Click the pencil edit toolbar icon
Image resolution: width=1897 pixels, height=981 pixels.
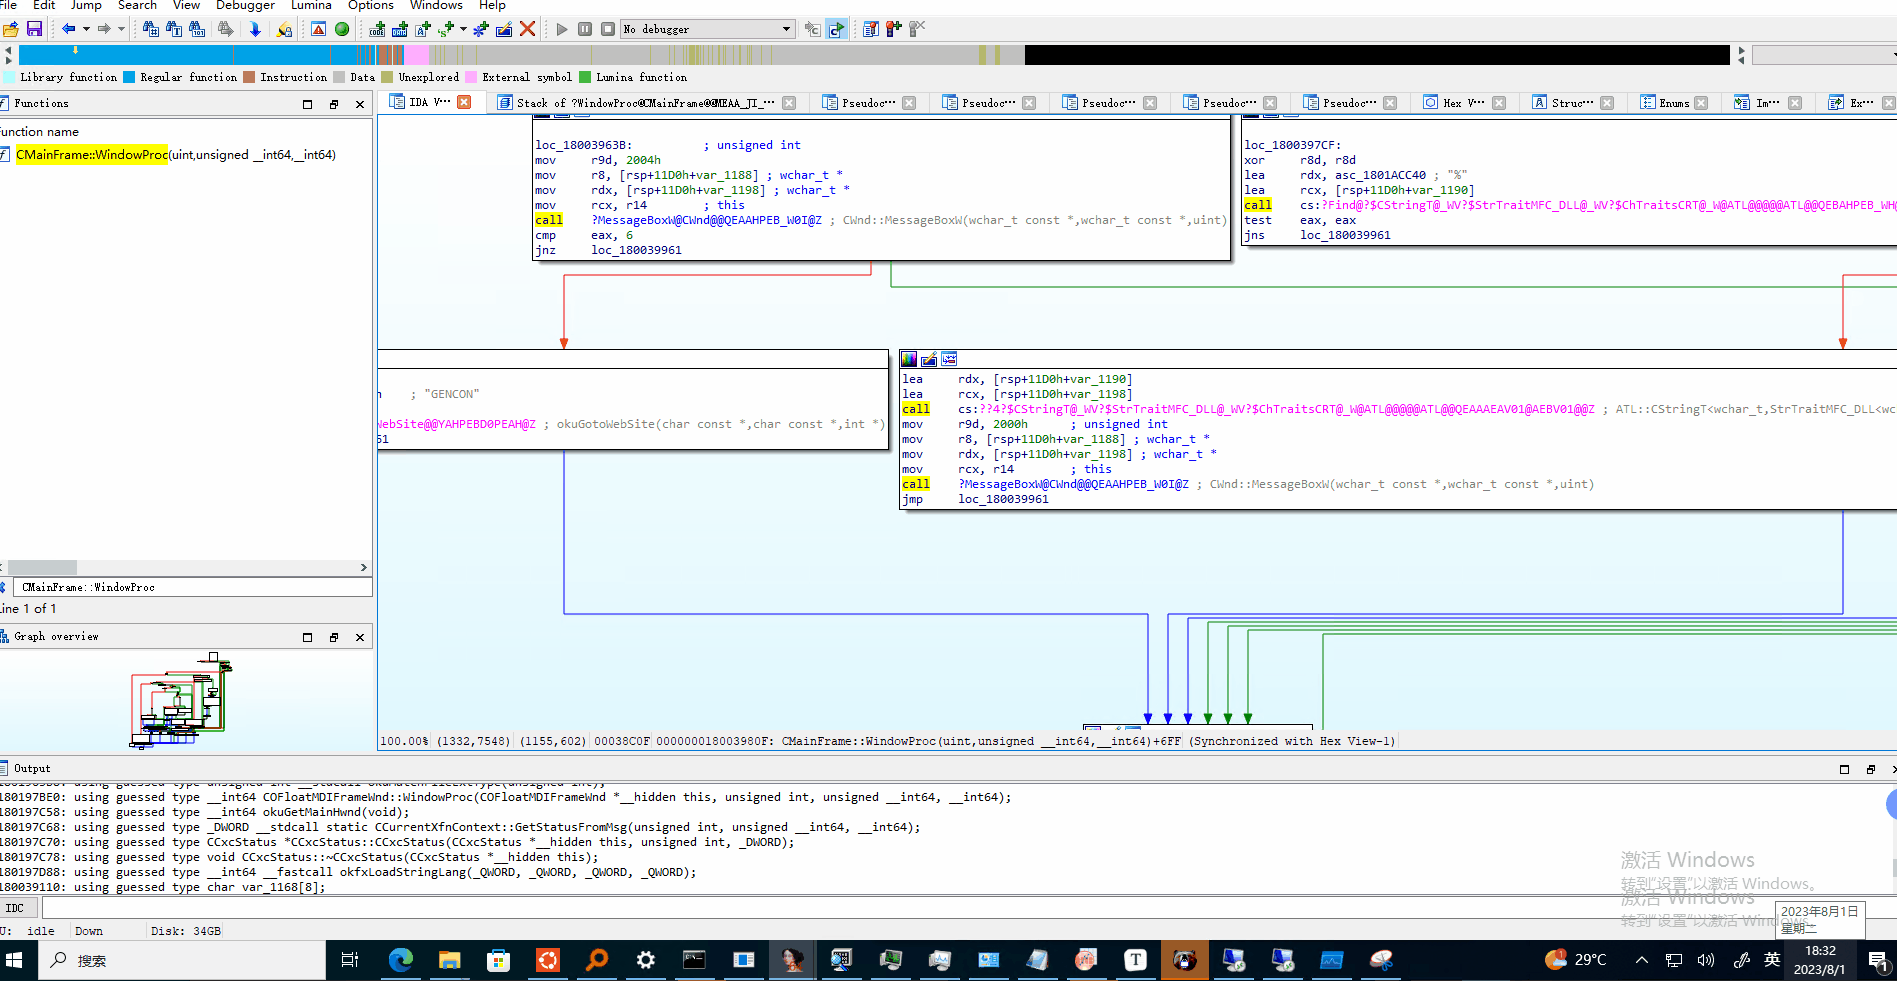[504, 29]
